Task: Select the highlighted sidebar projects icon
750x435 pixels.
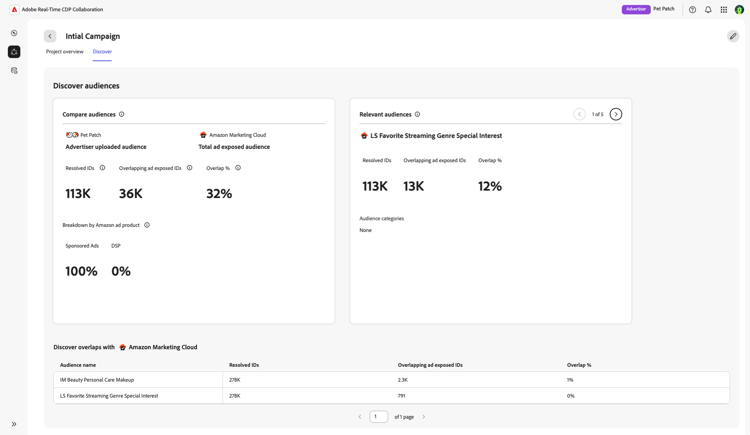Action: tap(14, 52)
